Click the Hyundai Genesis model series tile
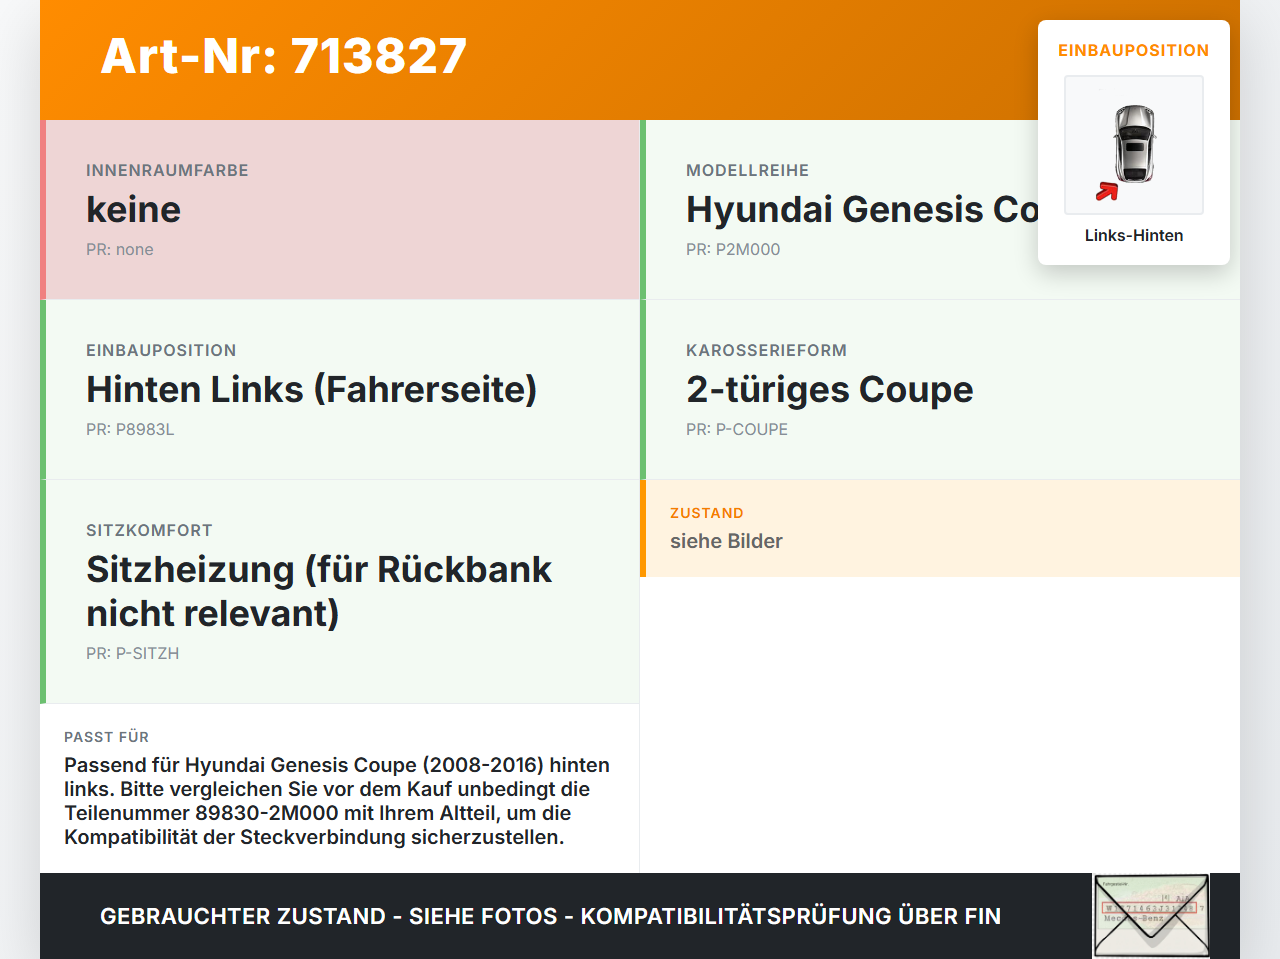This screenshot has width=1280, height=959. click(x=940, y=210)
